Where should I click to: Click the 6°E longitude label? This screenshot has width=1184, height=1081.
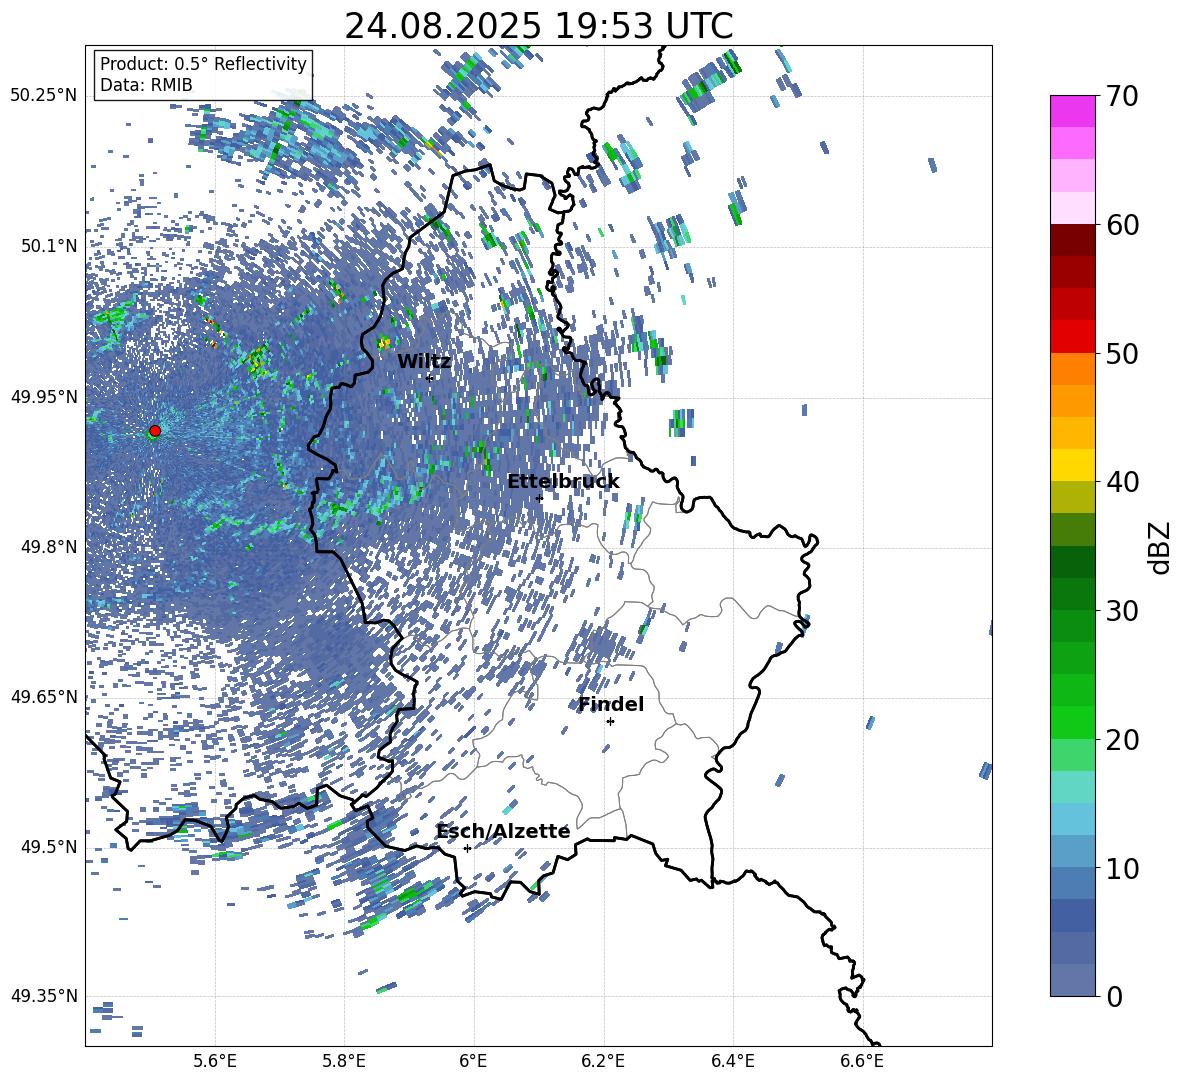click(x=473, y=1061)
